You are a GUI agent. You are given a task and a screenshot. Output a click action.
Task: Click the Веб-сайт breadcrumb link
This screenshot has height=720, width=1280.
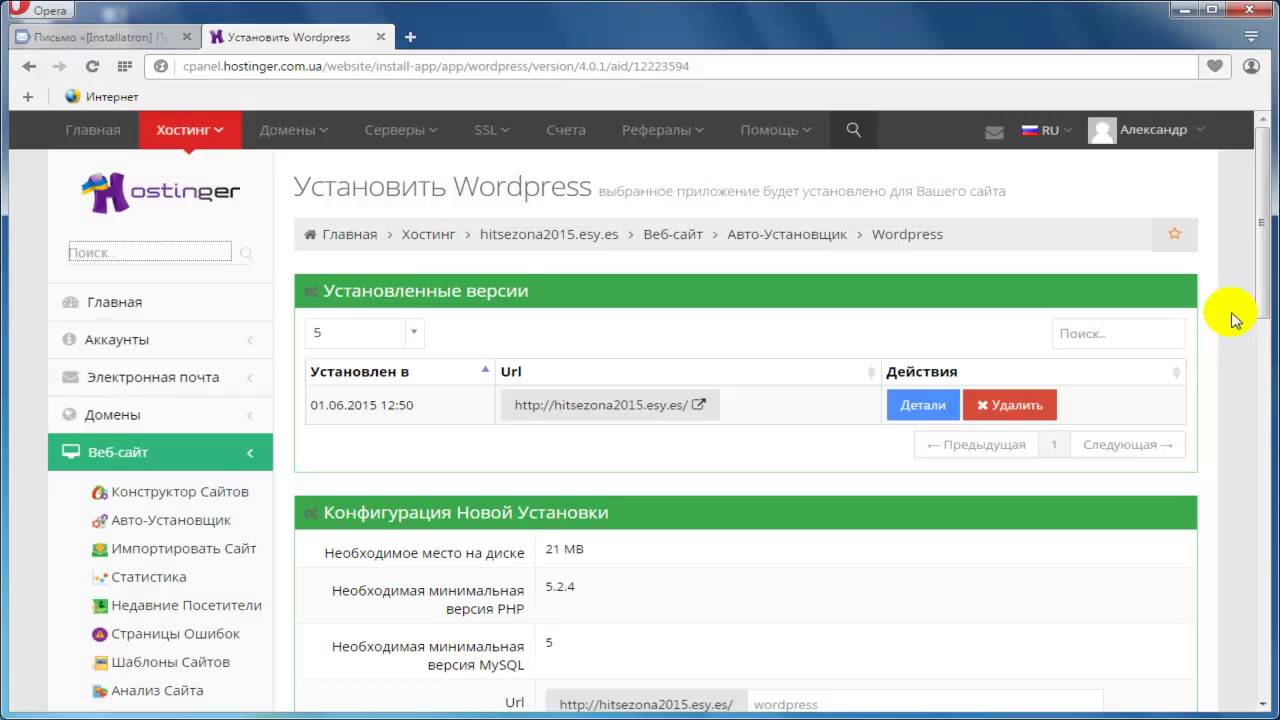click(x=673, y=234)
